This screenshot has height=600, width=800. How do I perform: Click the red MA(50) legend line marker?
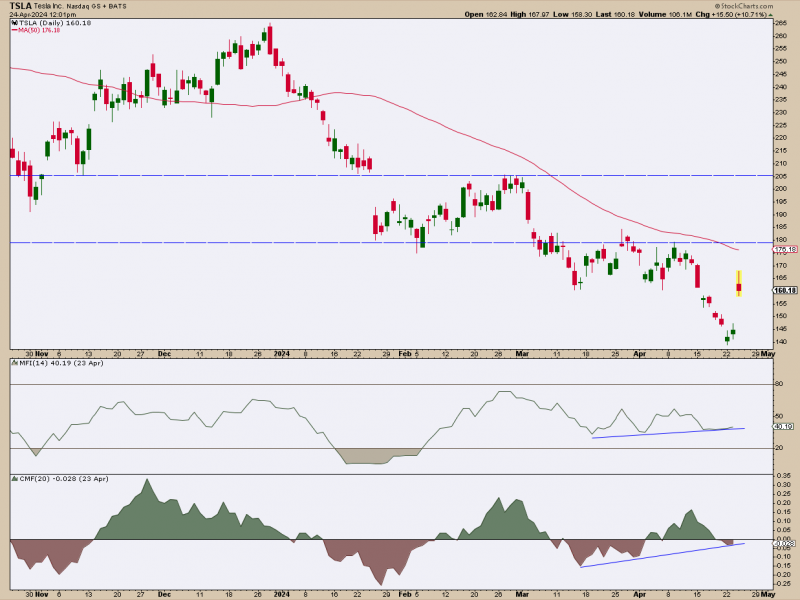(14, 31)
